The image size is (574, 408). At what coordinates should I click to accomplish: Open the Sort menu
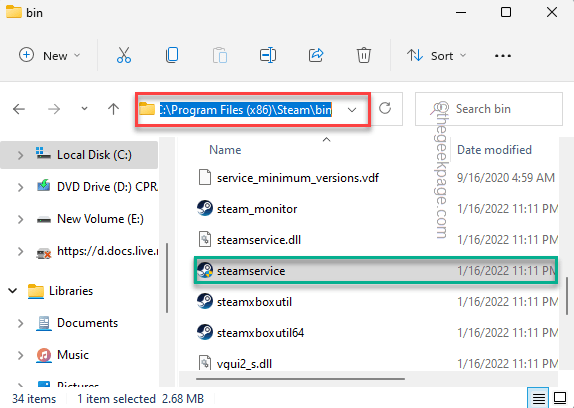tap(436, 56)
